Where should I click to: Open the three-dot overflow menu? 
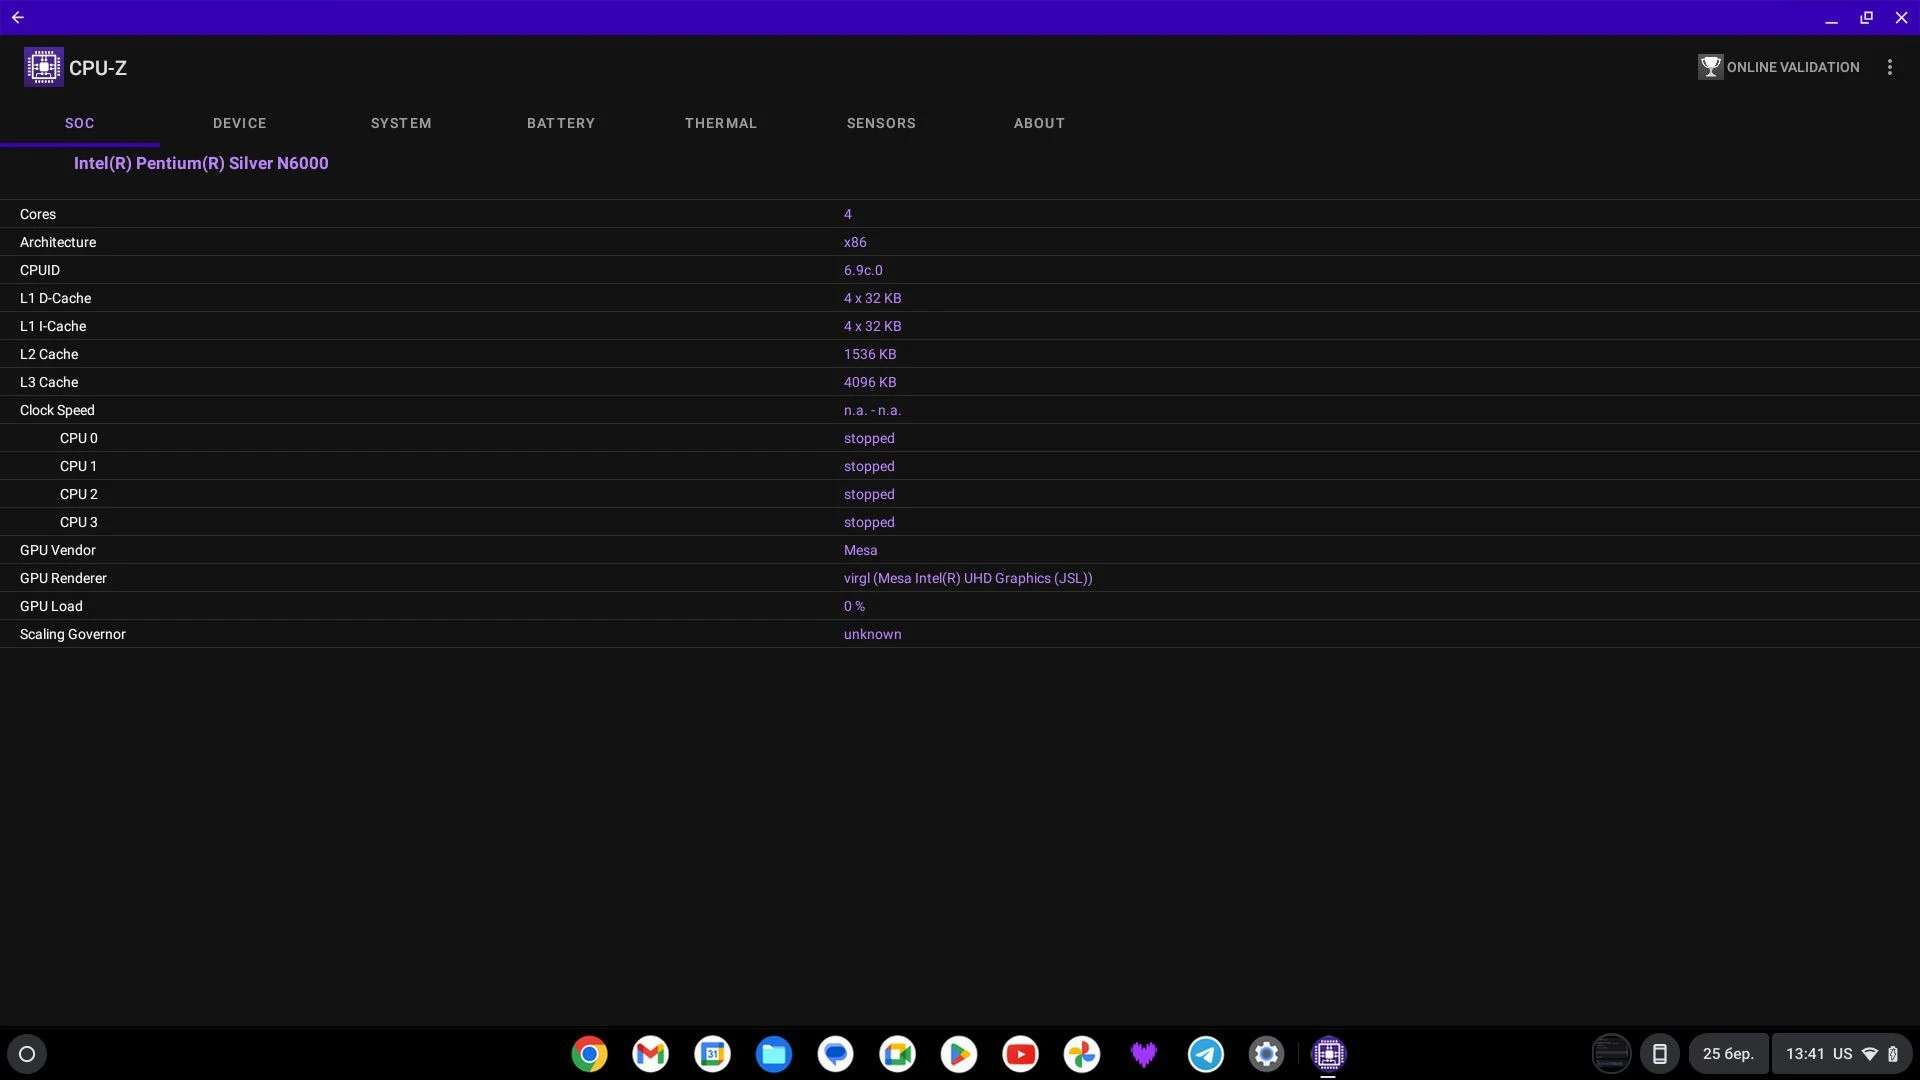(1889, 67)
